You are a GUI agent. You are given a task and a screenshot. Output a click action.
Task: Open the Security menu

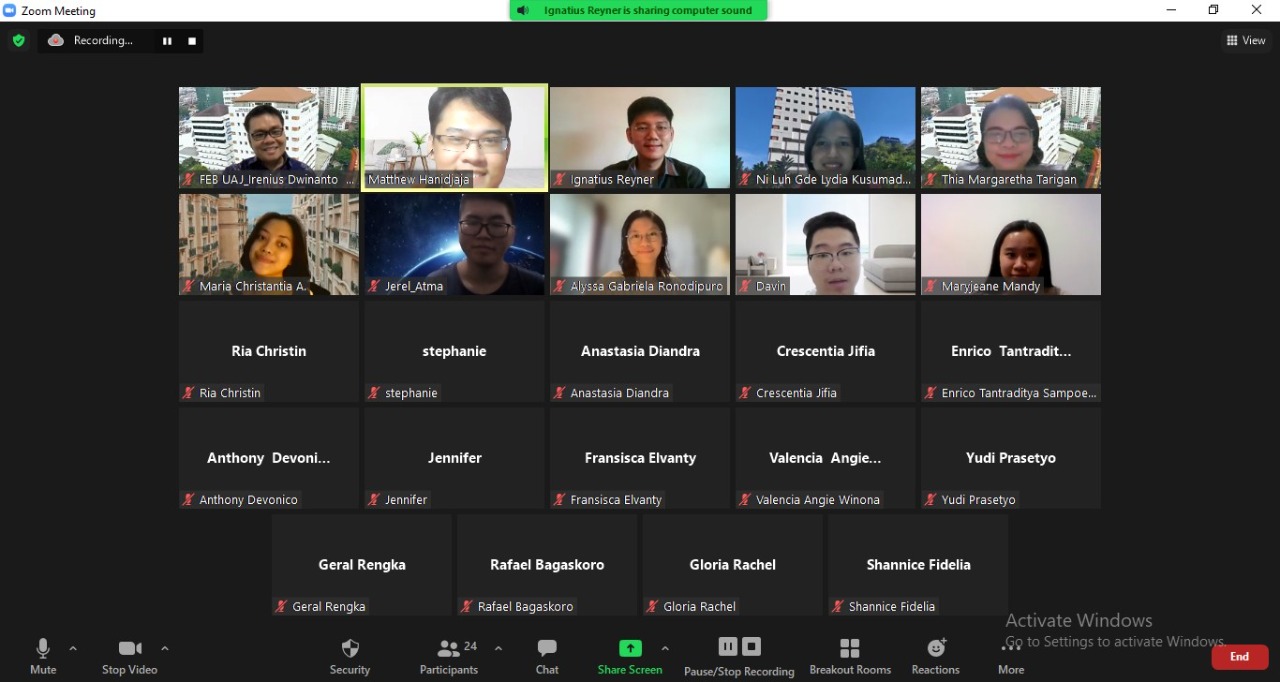350,656
